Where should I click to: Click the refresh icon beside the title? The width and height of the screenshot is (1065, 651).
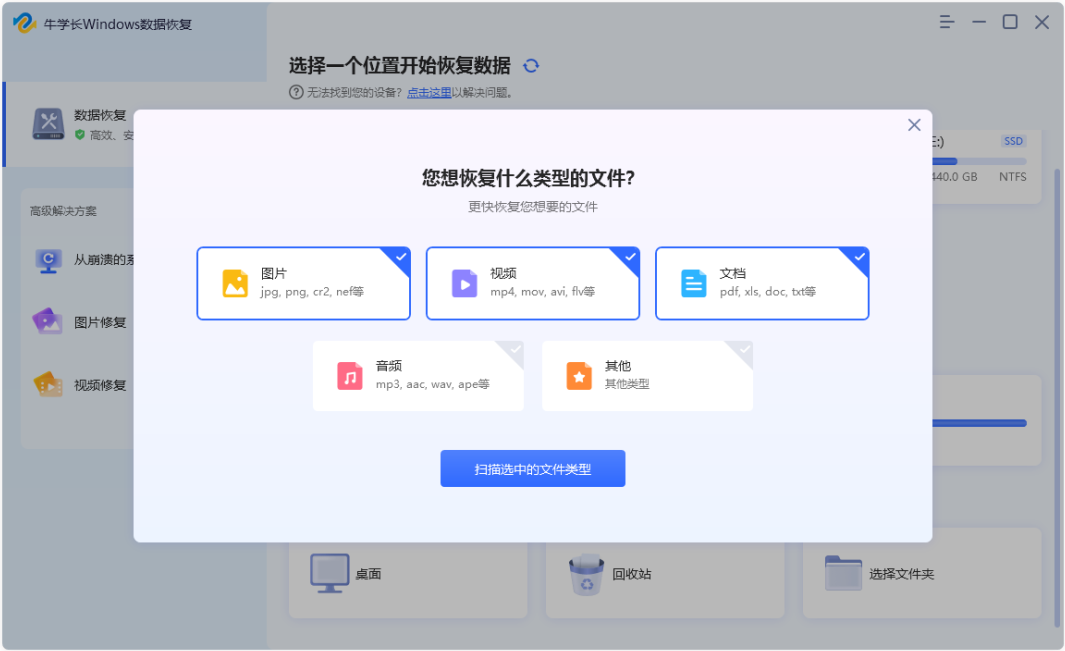(x=530, y=65)
